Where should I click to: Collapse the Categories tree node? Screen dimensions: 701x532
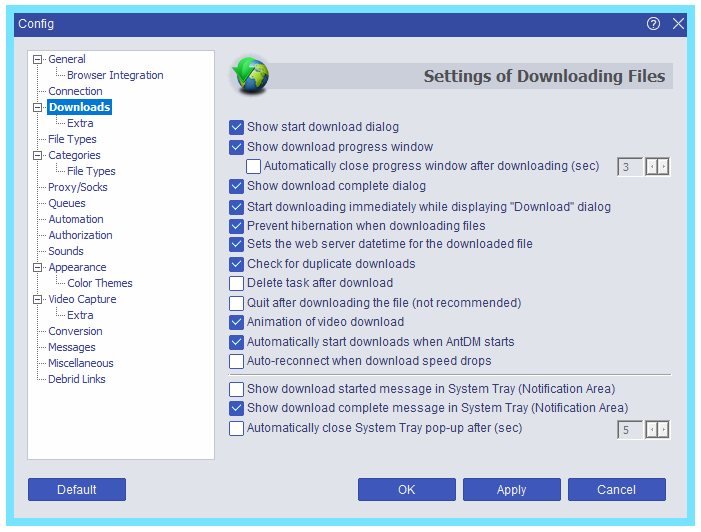point(38,156)
